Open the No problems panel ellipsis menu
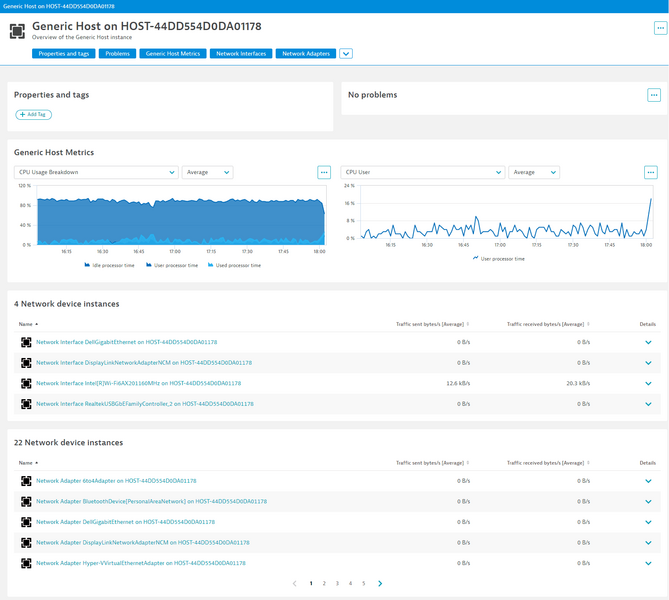 point(654,95)
